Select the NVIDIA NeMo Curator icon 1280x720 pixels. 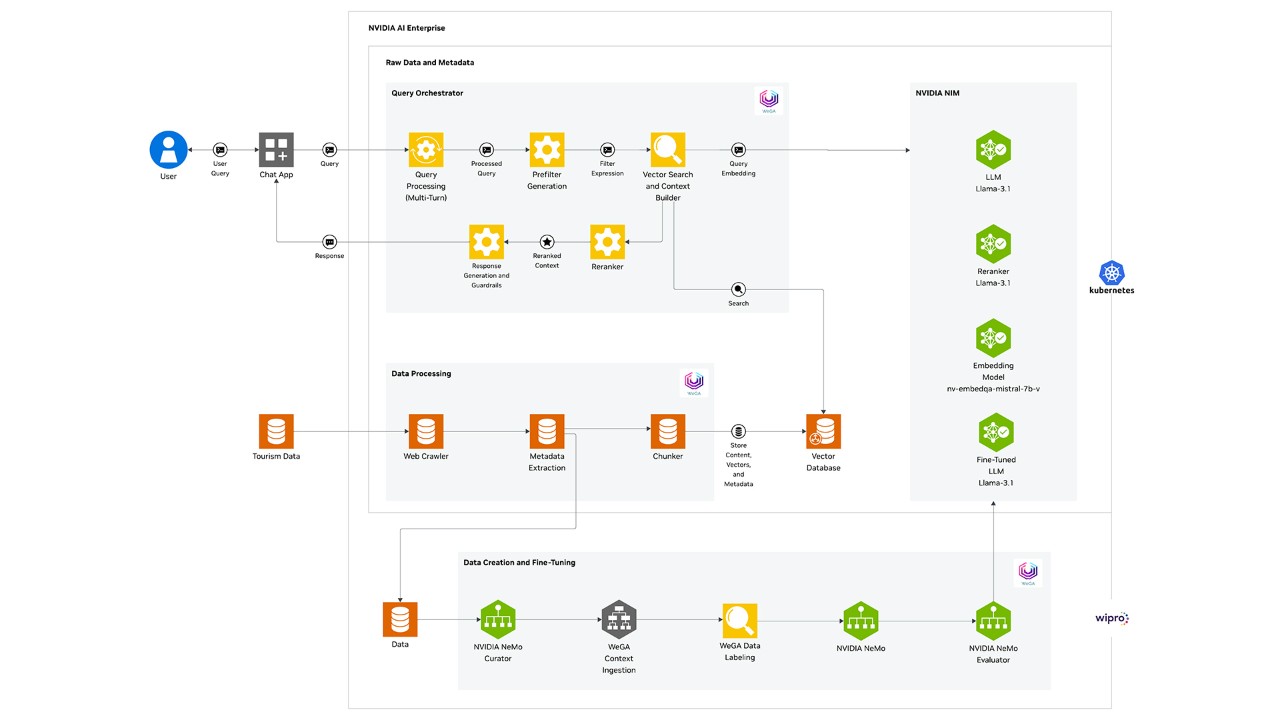pos(497,620)
